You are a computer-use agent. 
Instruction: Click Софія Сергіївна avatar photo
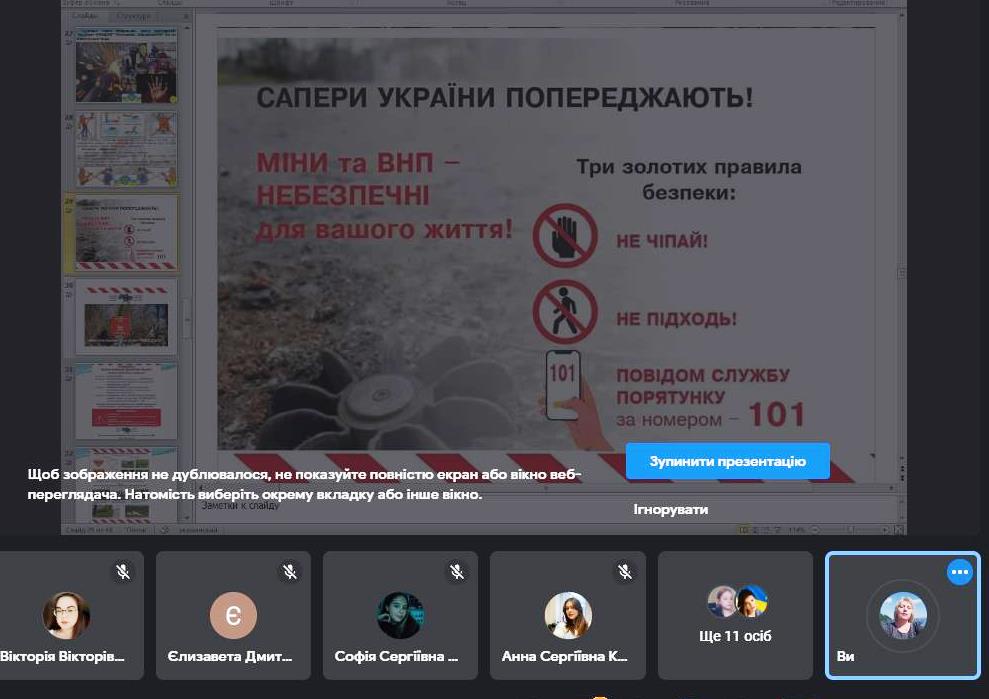400,615
